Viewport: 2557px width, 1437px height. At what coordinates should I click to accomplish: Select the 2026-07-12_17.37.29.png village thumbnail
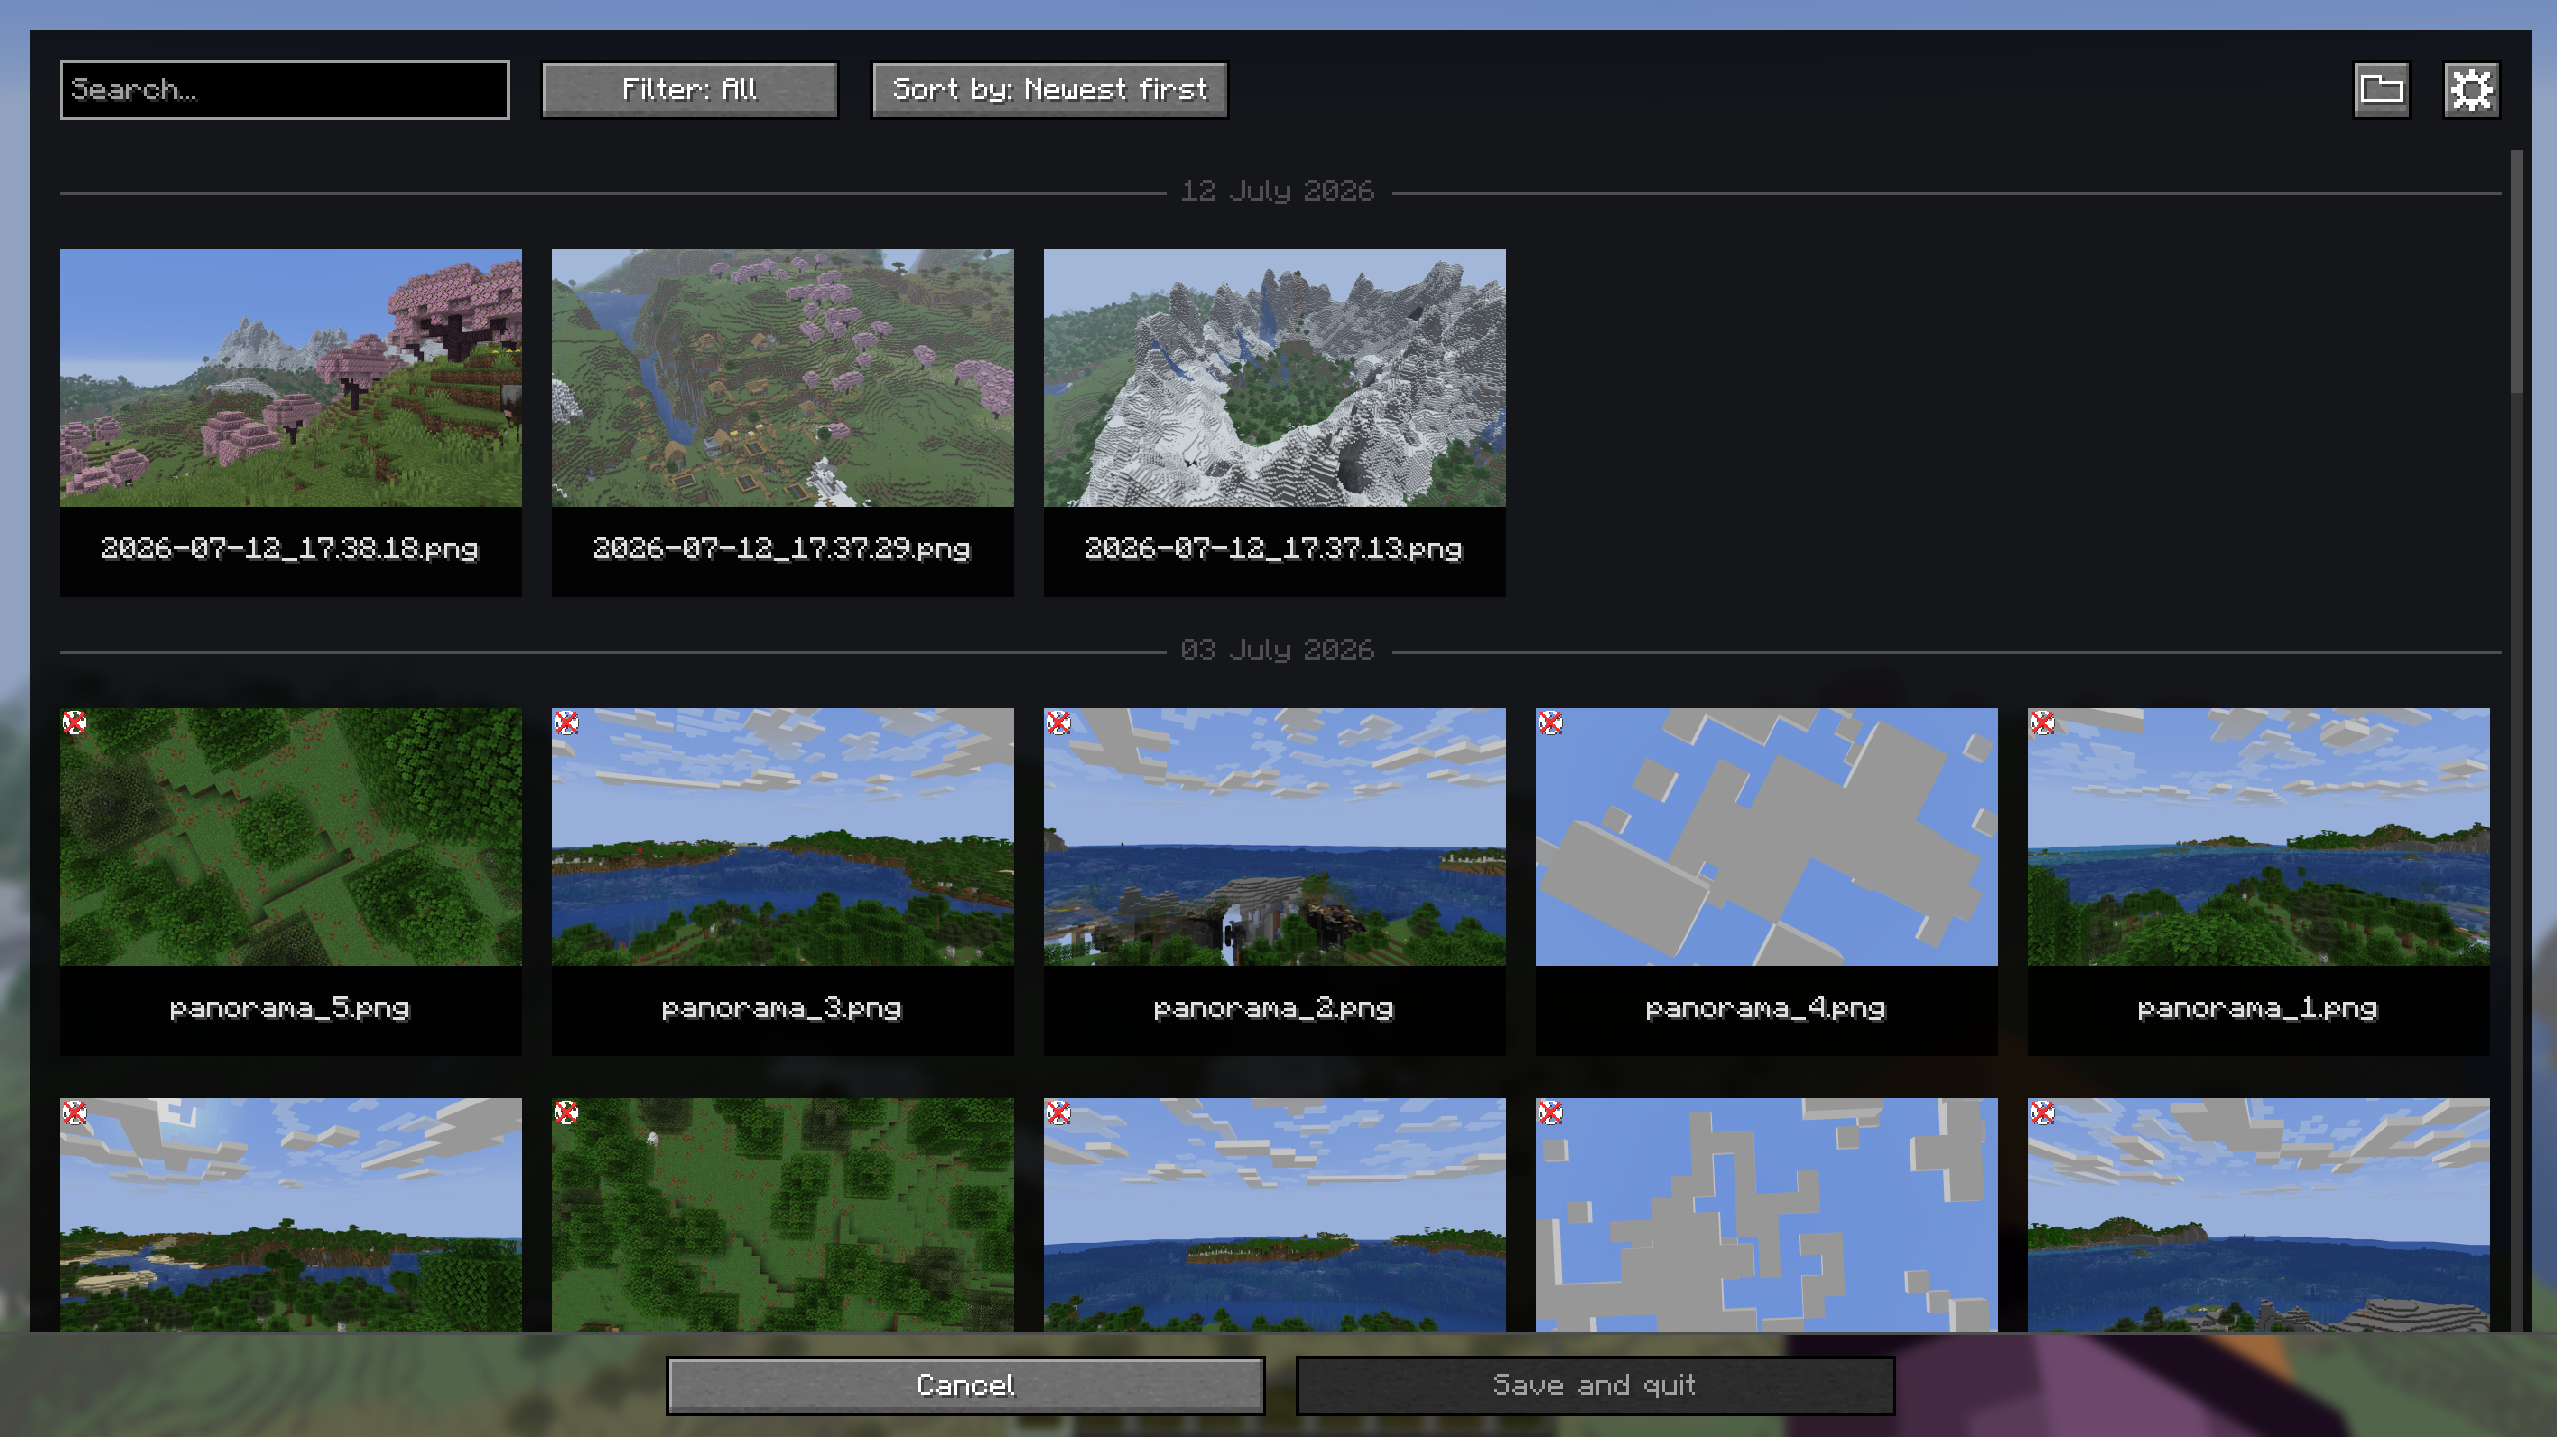pos(782,378)
